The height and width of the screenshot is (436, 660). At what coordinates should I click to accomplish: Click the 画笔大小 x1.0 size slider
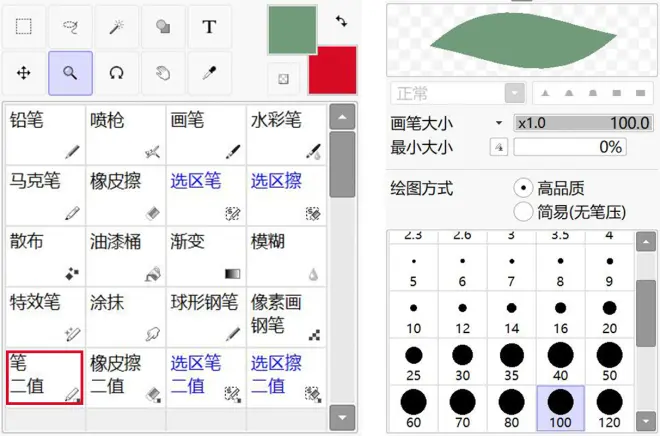583,123
